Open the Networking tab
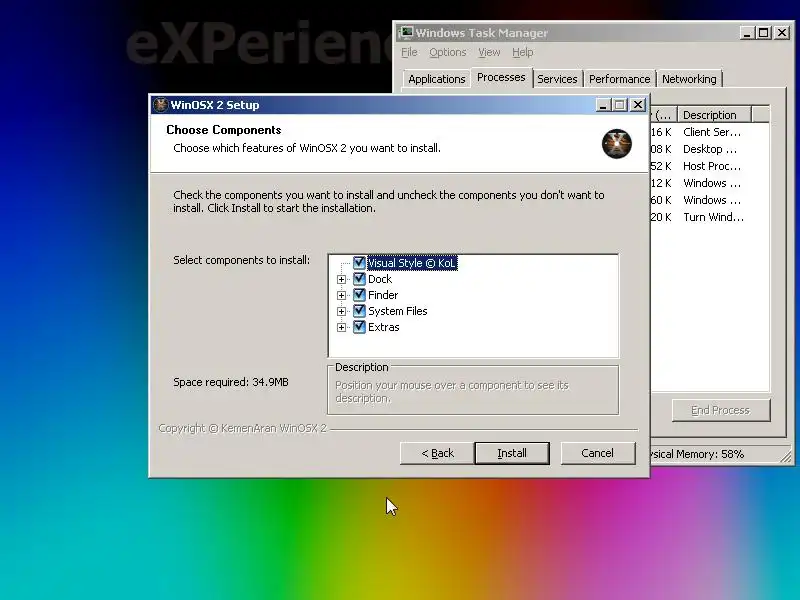The width and height of the screenshot is (800, 600). [x=689, y=79]
